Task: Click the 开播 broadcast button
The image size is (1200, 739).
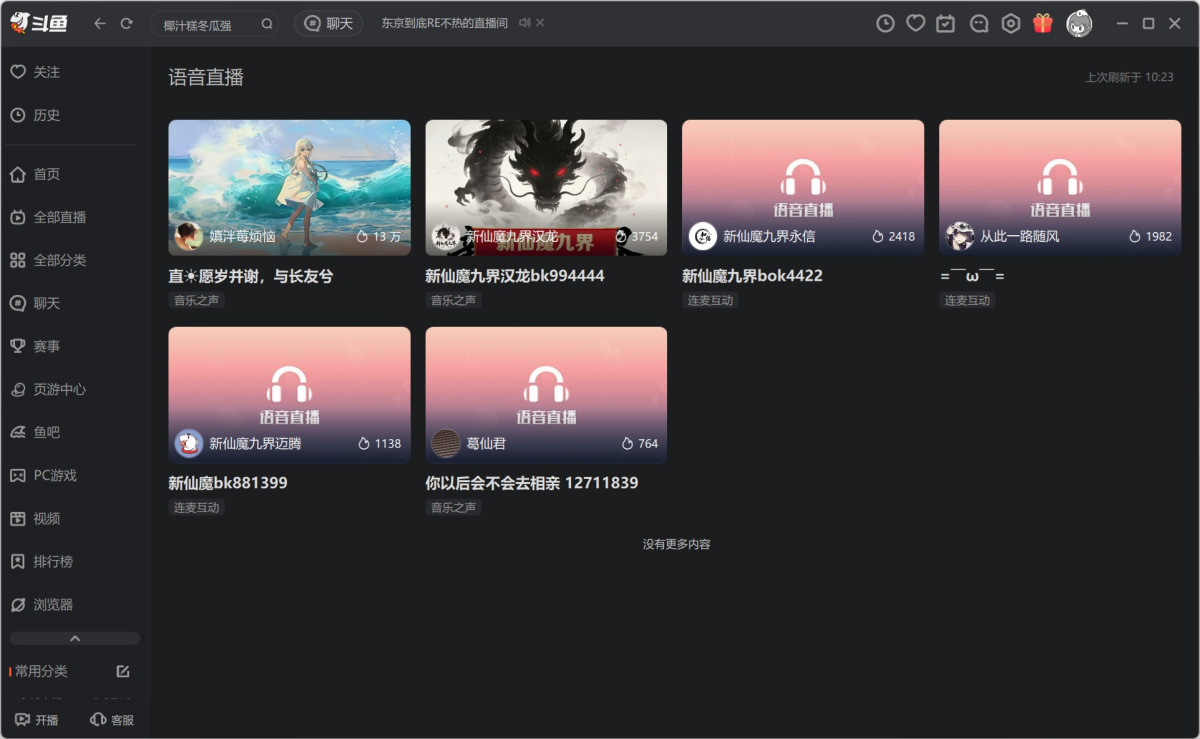Action: pyautogui.click(x=37, y=719)
